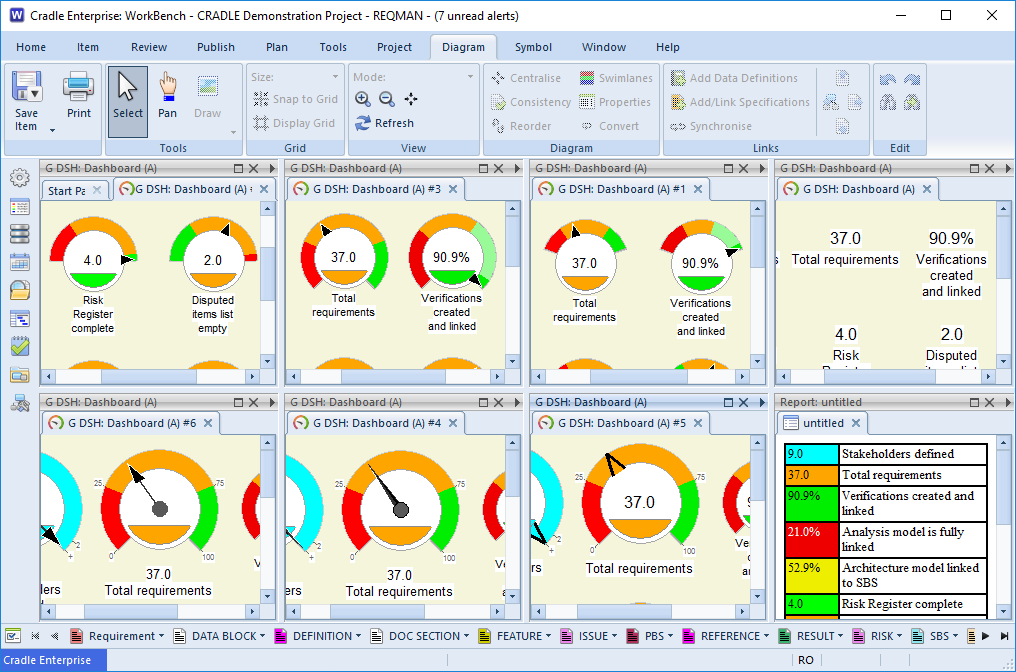Toggle Snap to Grid

[x=295, y=99]
